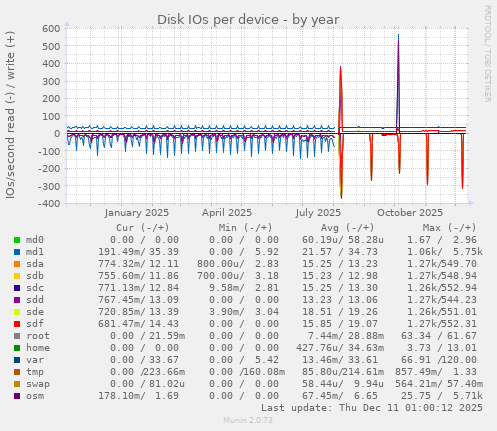This screenshot has height=431, width=497.
Task: Click the osm dark purple legend swatch
Action: (x=17, y=396)
